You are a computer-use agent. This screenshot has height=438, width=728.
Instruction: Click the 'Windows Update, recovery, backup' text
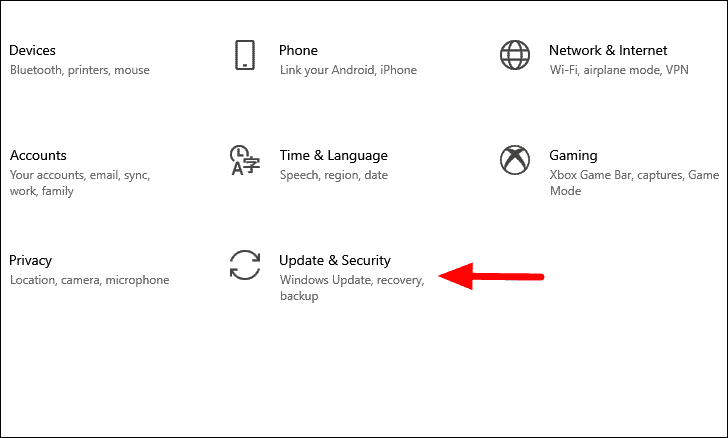pyautogui.click(x=352, y=288)
